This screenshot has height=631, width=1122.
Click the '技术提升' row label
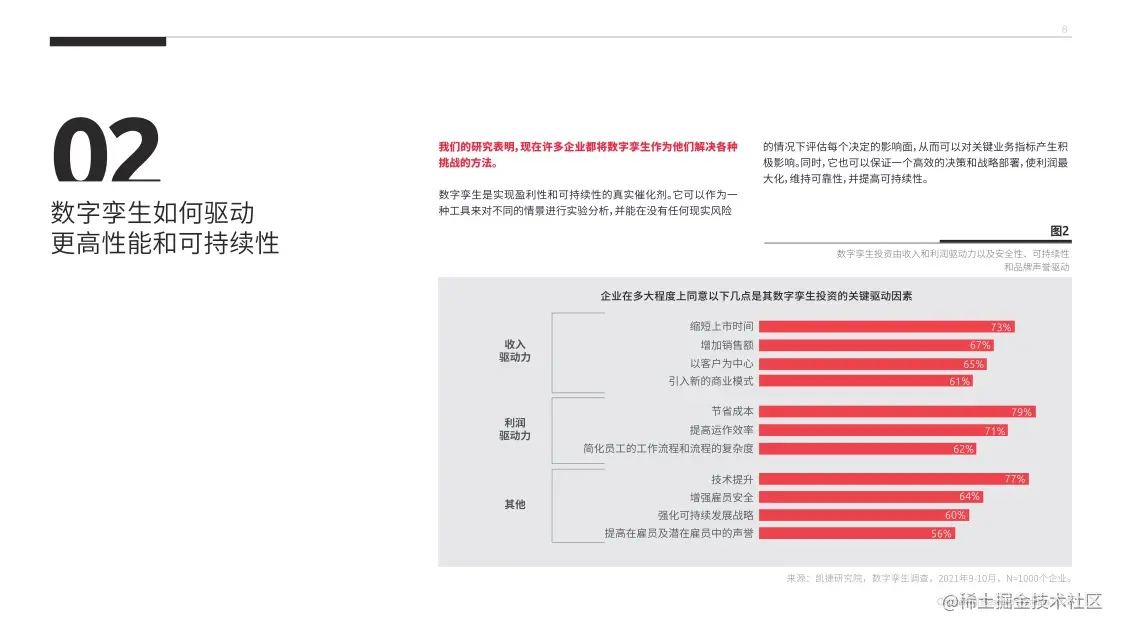tap(732, 479)
